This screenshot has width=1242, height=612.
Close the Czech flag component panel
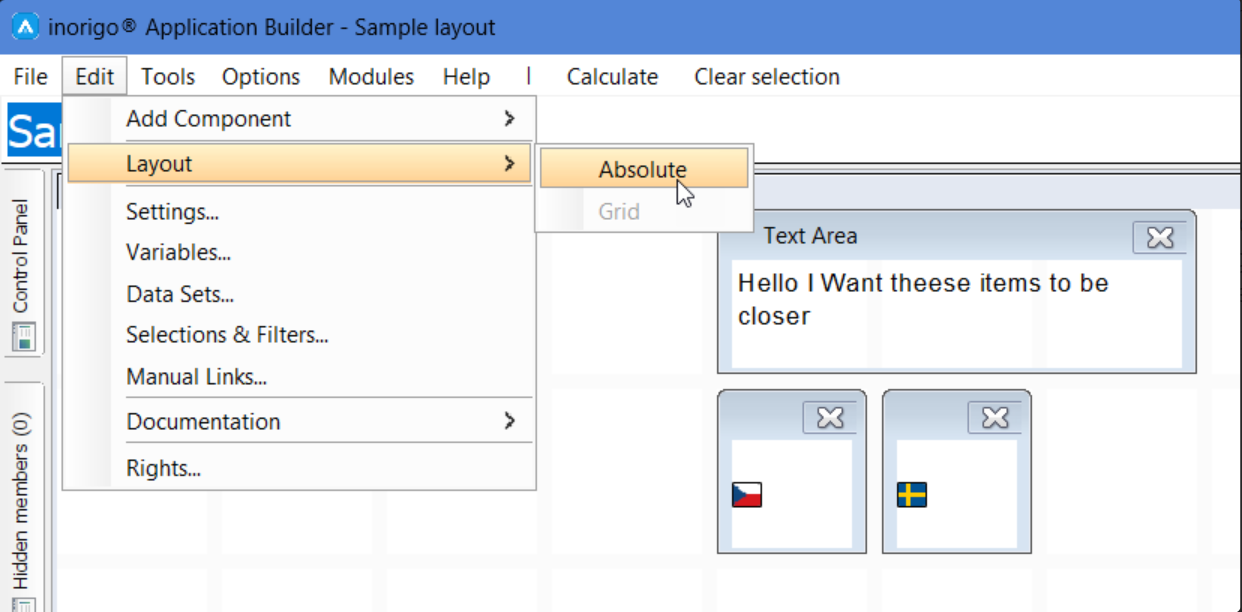[829, 418]
